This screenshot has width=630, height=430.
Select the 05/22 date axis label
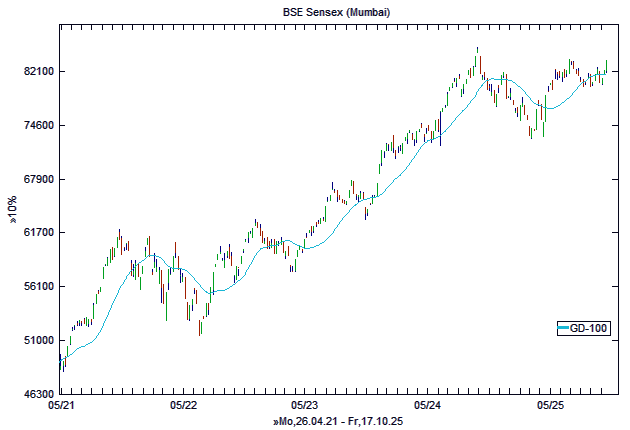(x=184, y=406)
